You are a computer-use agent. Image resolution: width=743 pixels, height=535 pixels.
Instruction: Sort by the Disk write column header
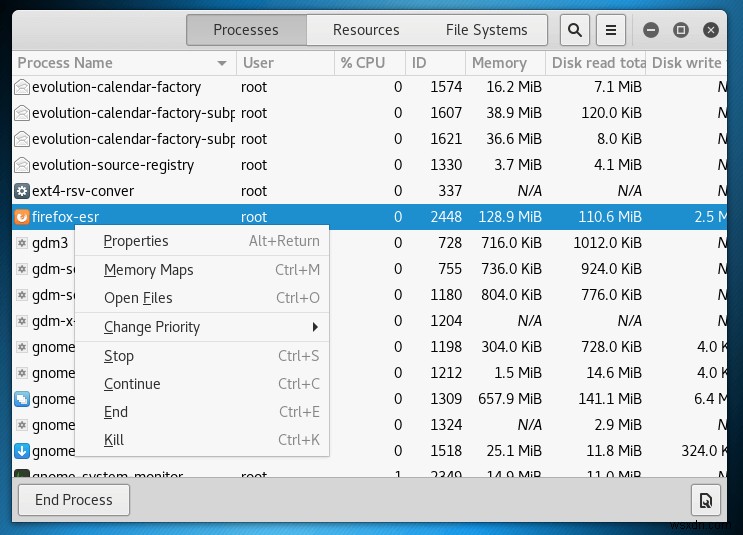(x=686, y=63)
